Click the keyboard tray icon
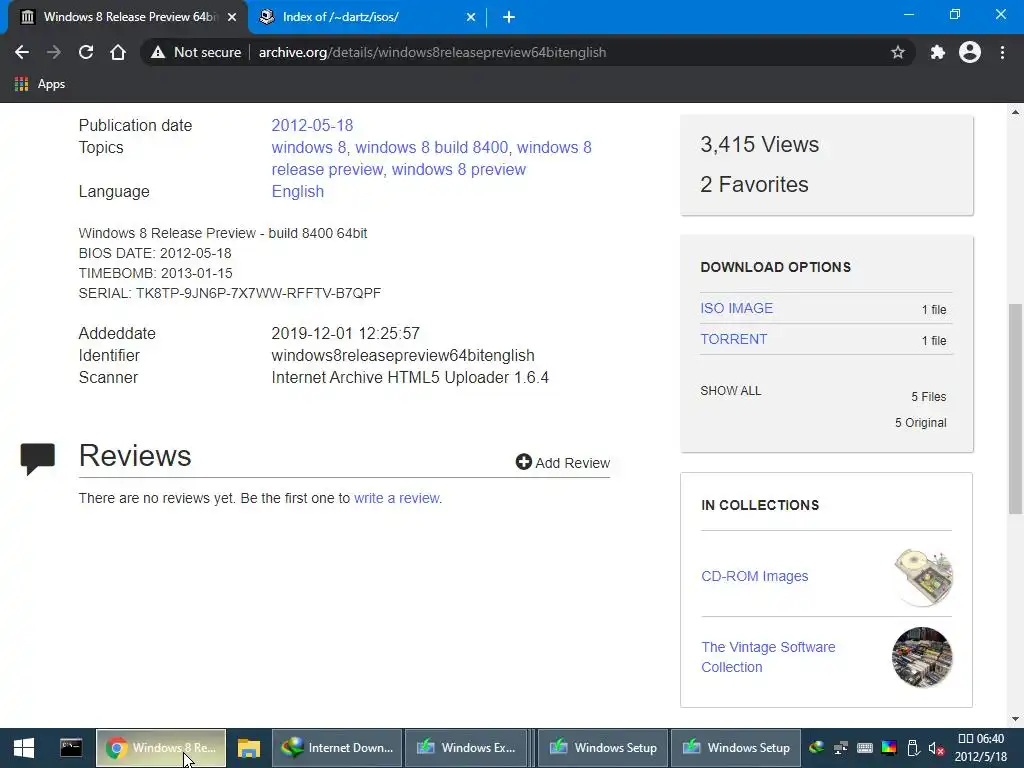Image resolution: width=1024 pixels, height=768 pixels. tap(865, 748)
